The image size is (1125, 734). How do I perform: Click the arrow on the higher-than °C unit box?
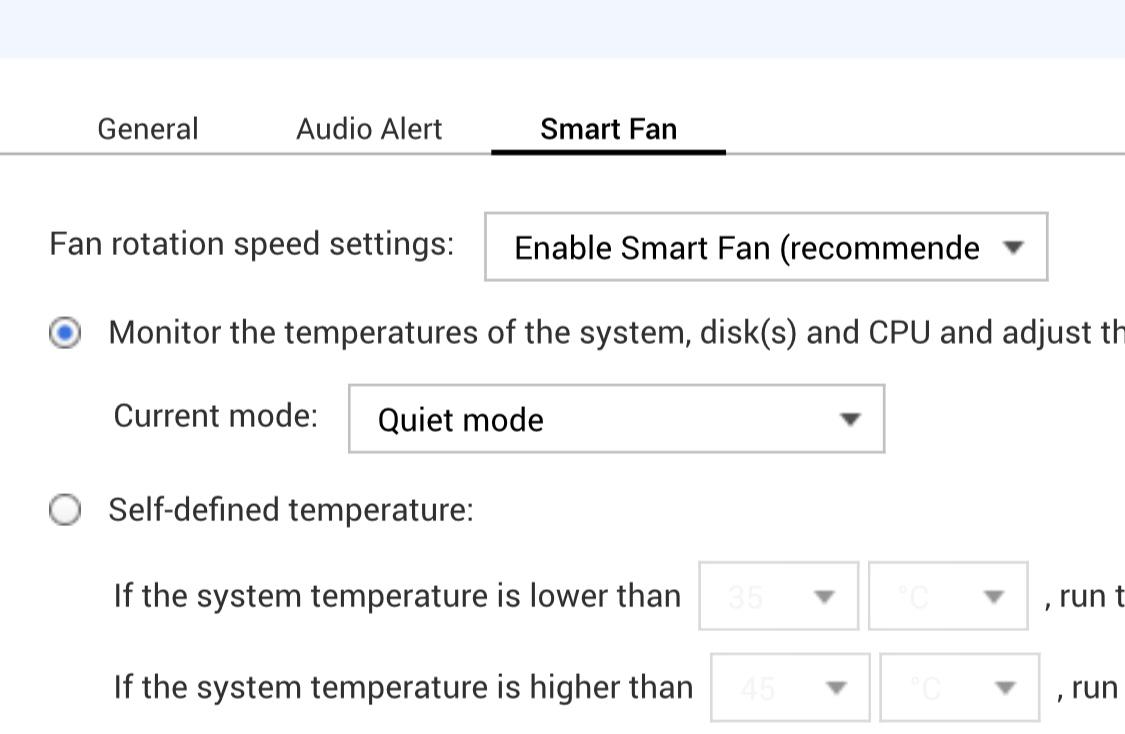coord(1006,688)
